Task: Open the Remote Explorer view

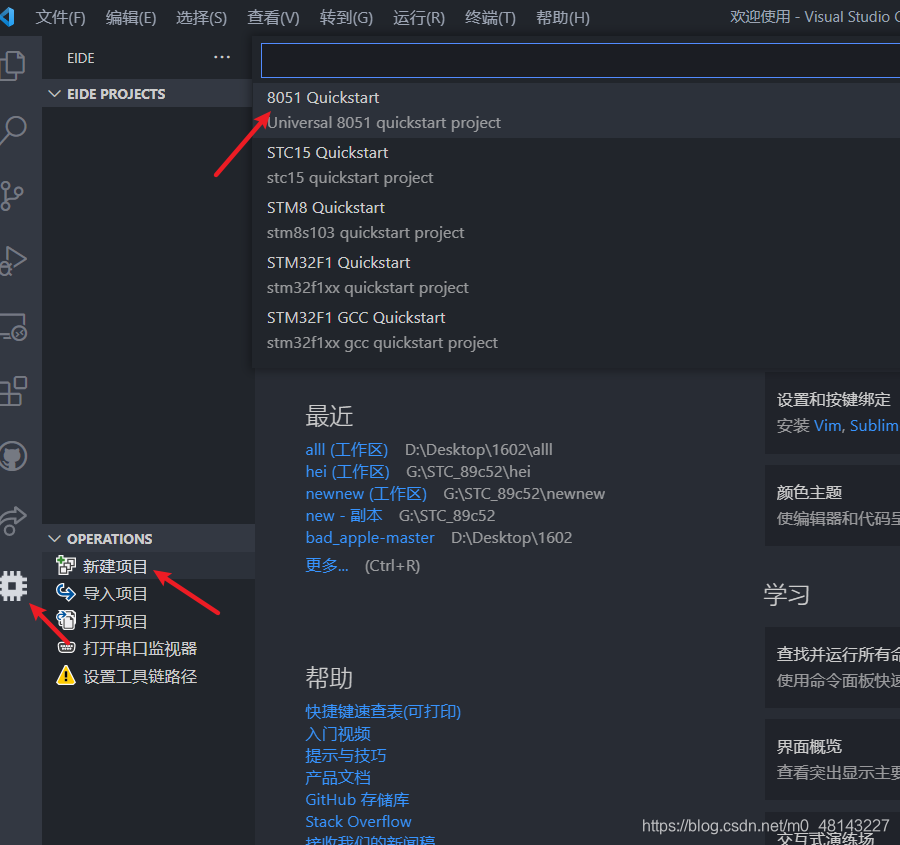Action: coord(13,327)
